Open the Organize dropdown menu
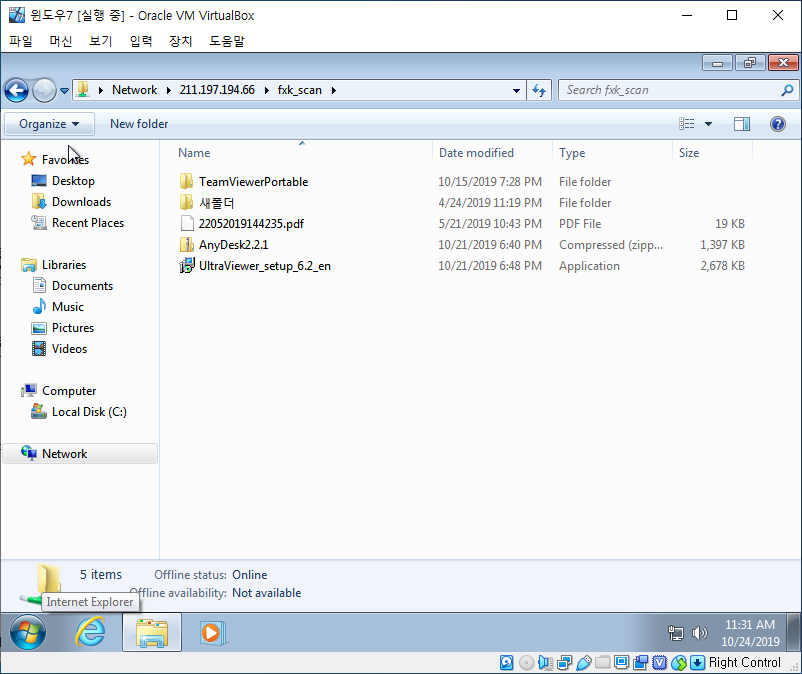The image size is (802, 674). point(49,124)
